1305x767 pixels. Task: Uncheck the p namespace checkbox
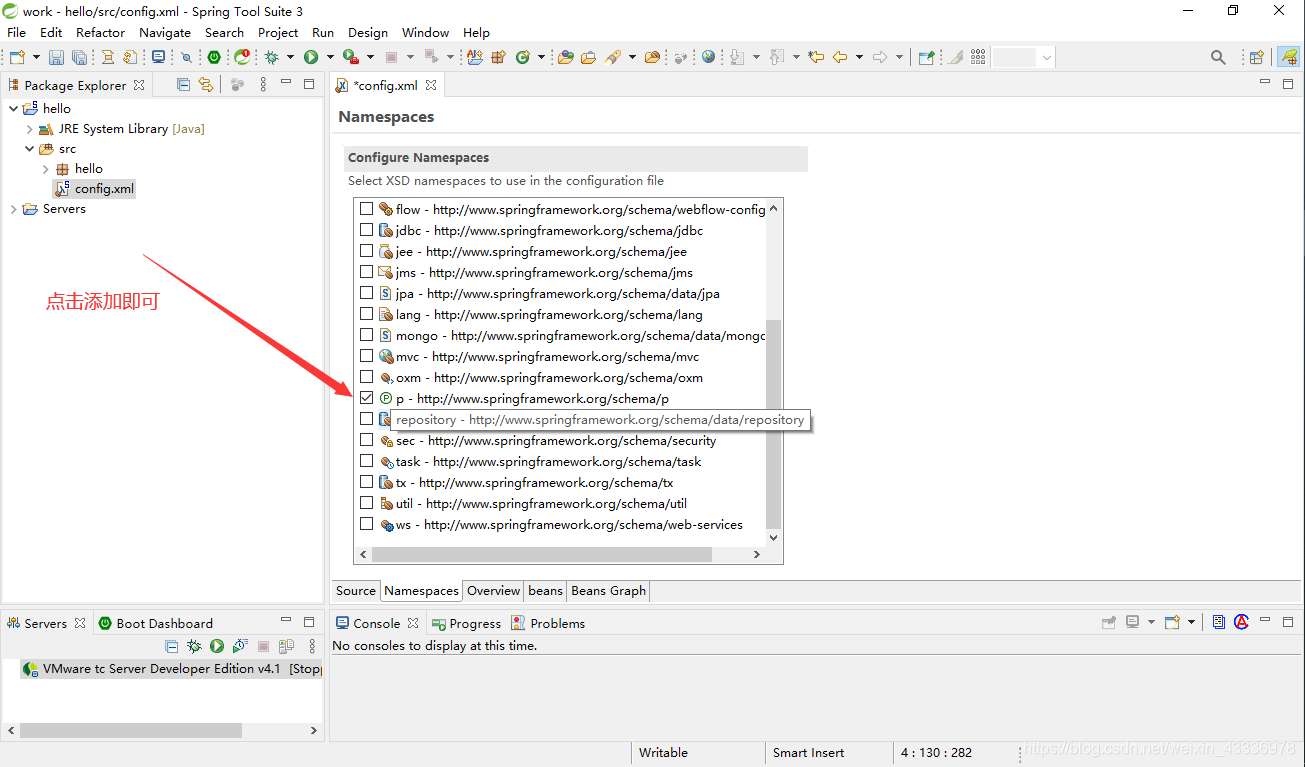366,398
